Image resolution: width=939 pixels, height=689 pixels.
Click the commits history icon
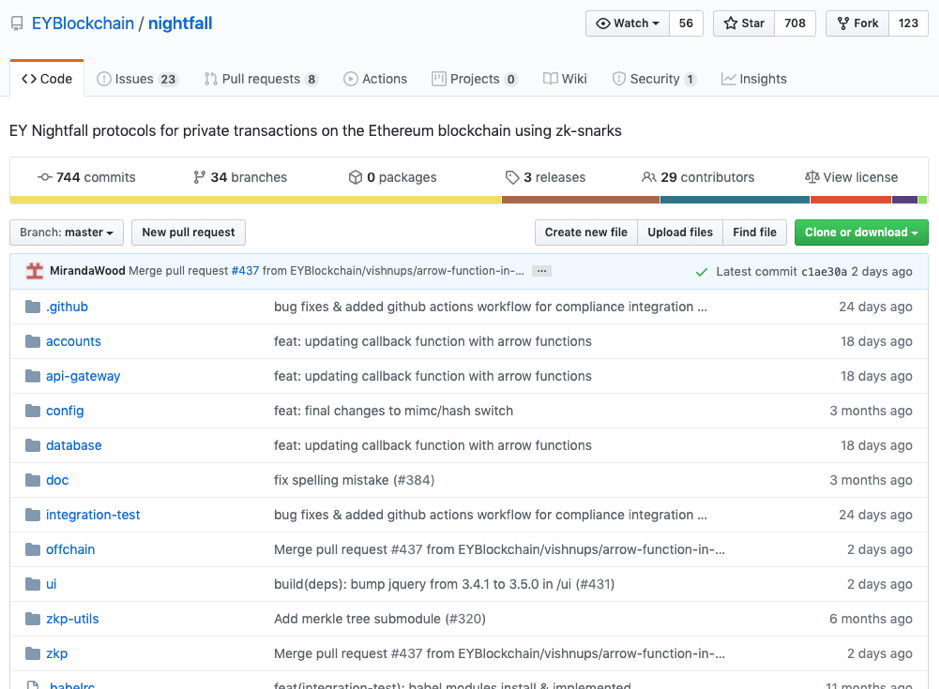(x=45, y=177)
